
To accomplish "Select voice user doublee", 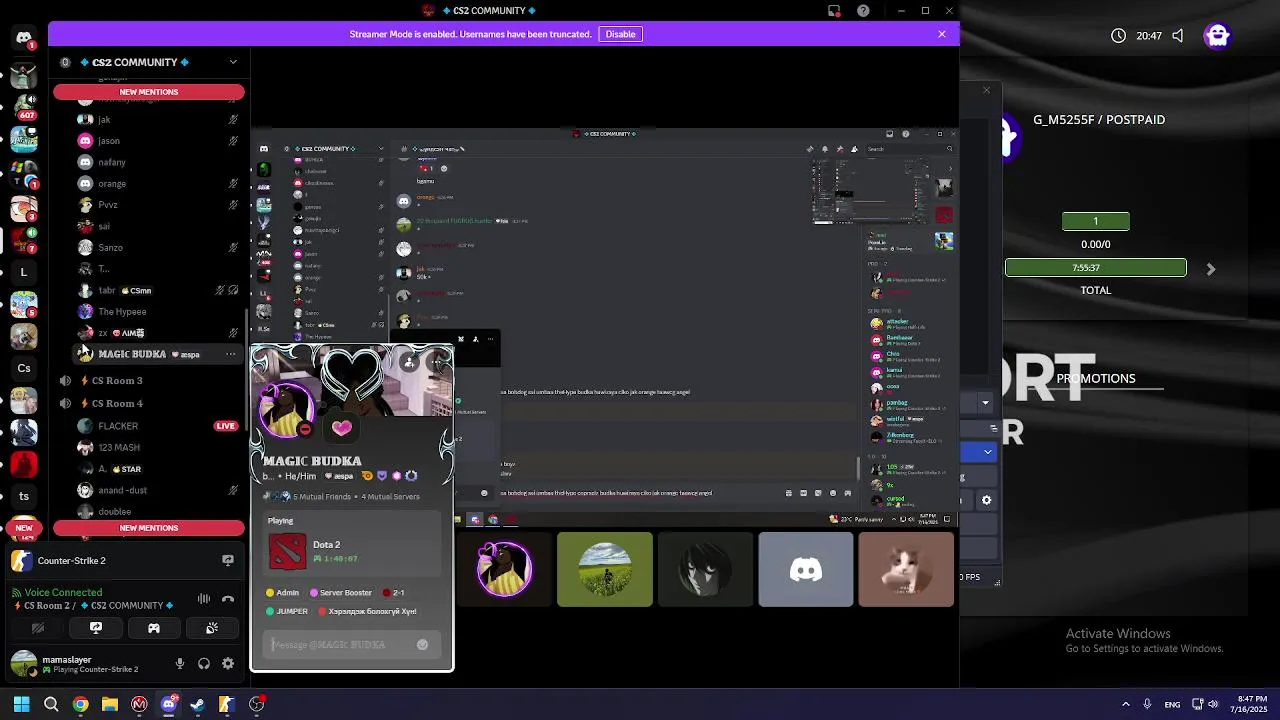I will coord(158,511).
